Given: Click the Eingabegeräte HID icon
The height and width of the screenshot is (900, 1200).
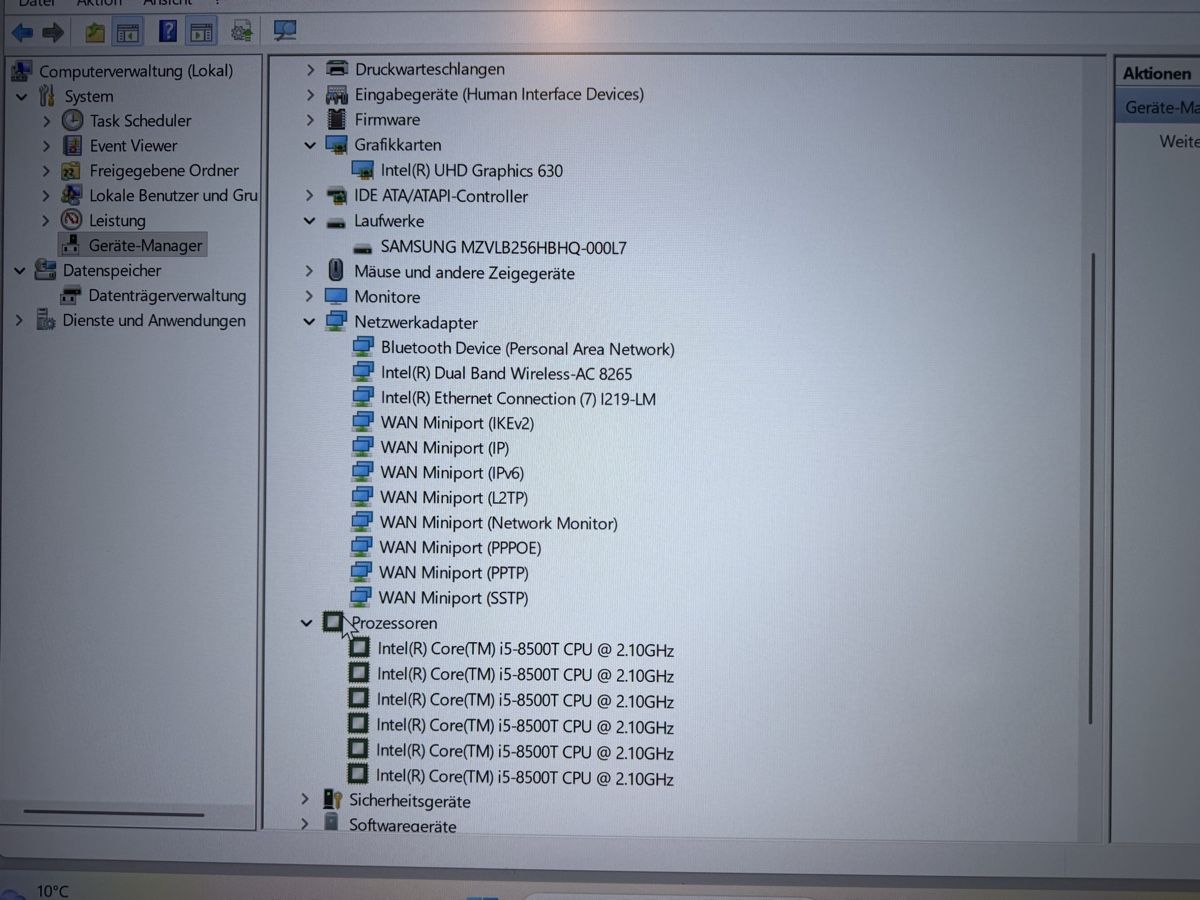Looking at the screenshot, I should click(x=337, y=94).
